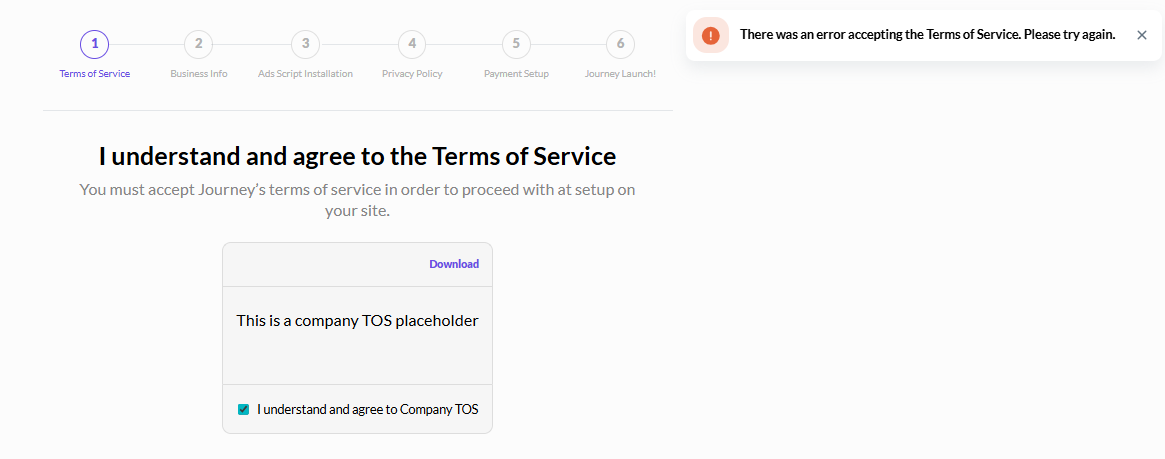Jump to step 4 circle
Screen dimensions: 1165x459
[411, 44]
